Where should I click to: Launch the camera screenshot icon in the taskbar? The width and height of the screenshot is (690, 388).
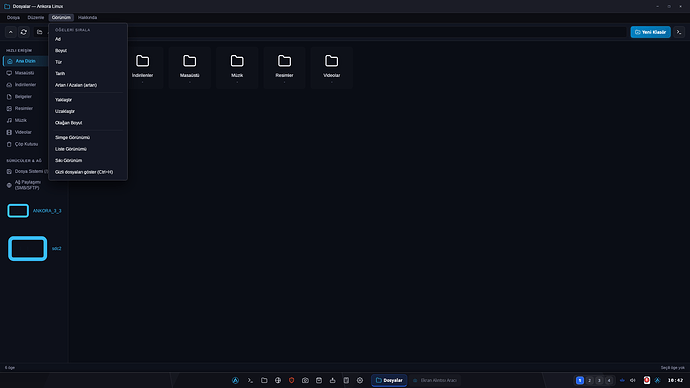(305, 381)
